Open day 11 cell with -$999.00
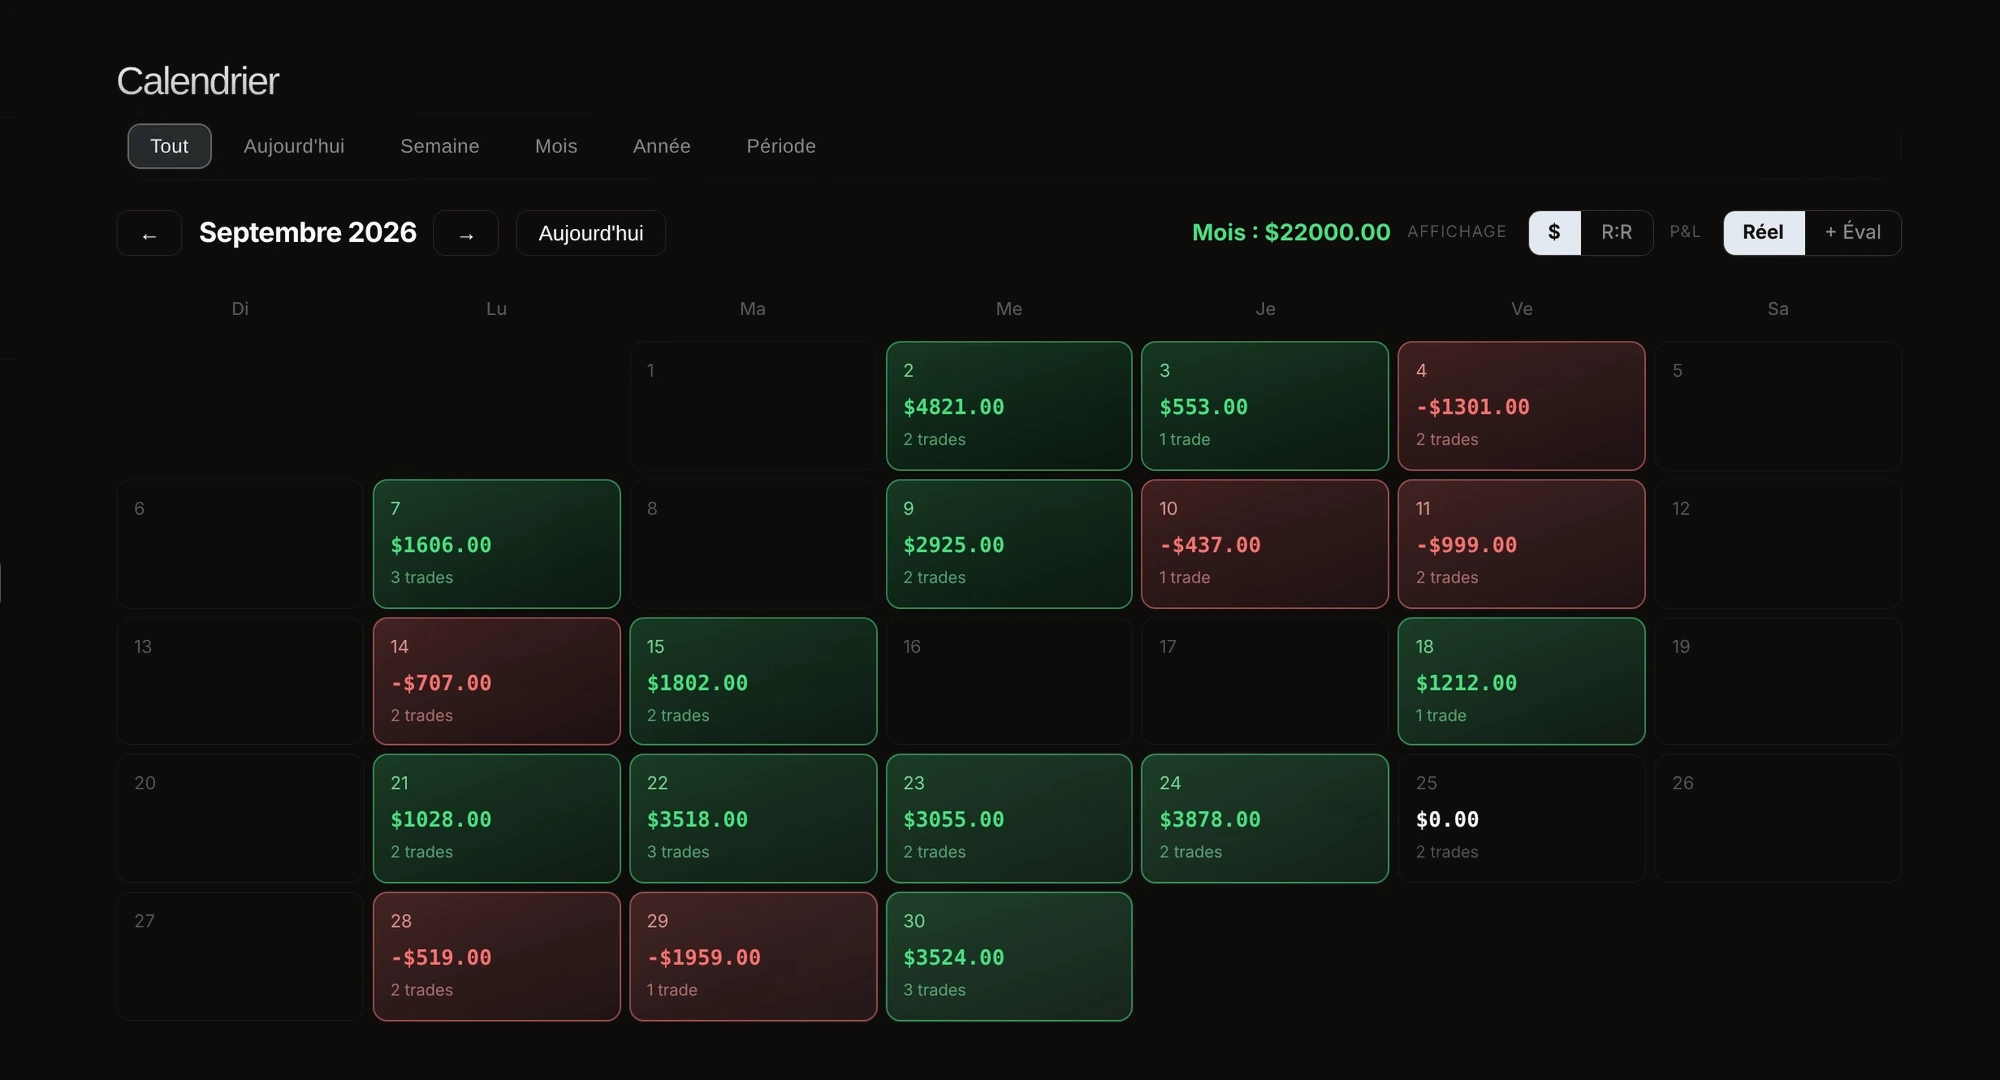The width and height of the screenshot is (2000, 1080). (x=1521, y=544)
